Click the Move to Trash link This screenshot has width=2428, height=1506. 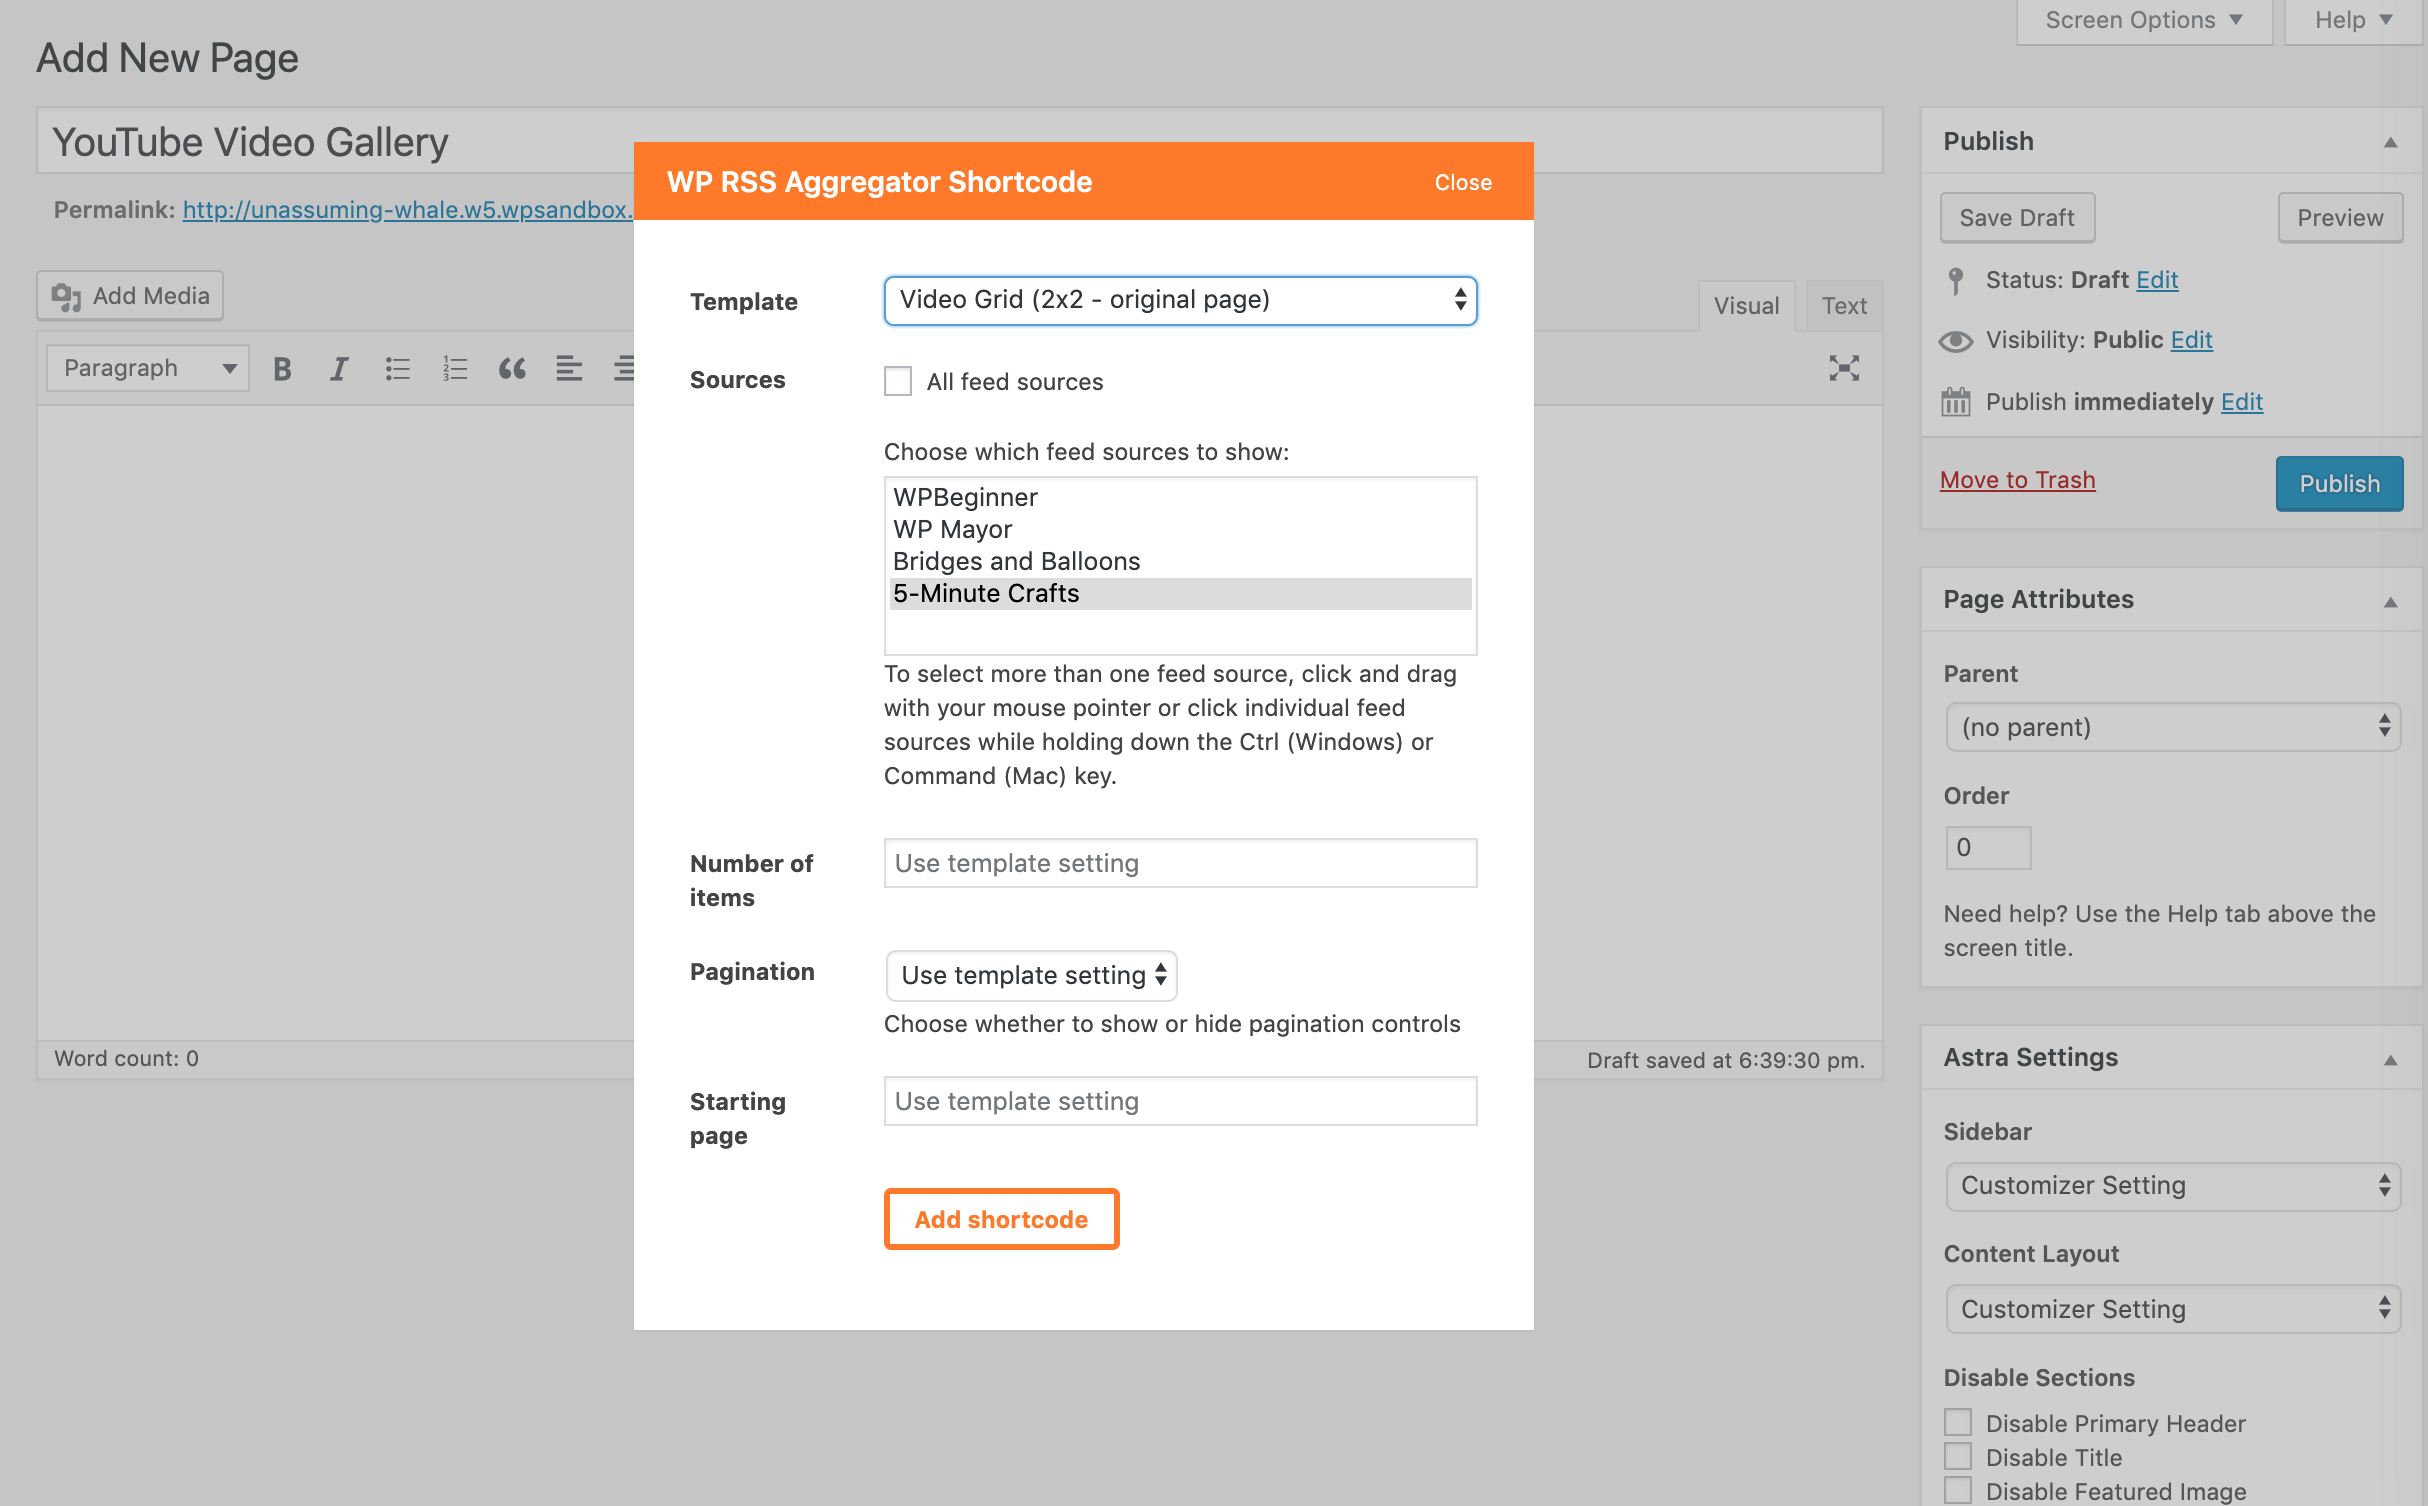pos(2017,480)
